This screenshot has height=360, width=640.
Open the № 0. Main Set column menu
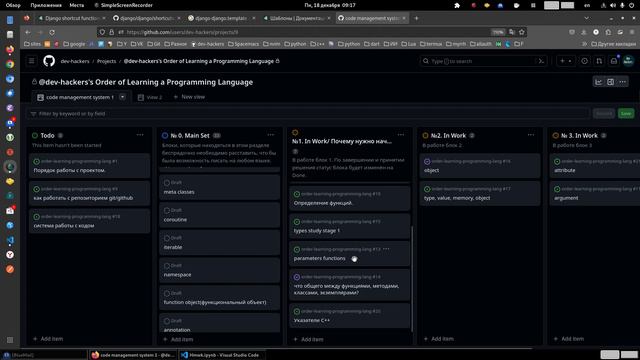pos(271,135)
